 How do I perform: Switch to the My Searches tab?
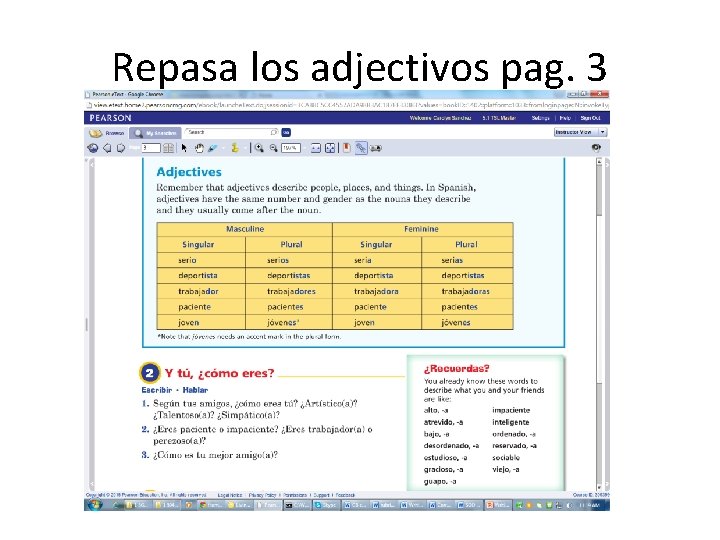point(155,133)
